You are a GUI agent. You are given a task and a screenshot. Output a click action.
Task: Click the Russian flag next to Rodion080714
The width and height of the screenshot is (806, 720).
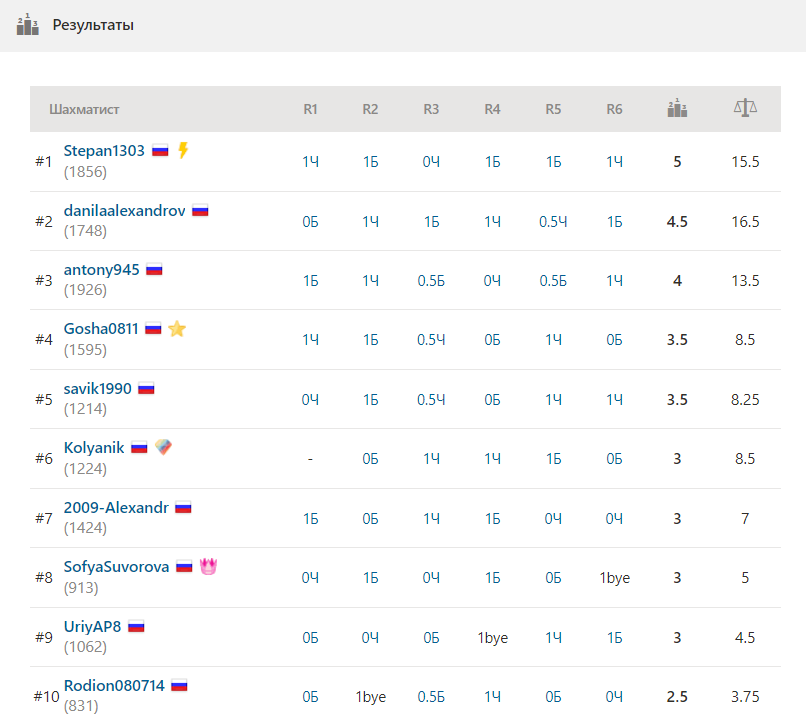pos(179,686)
